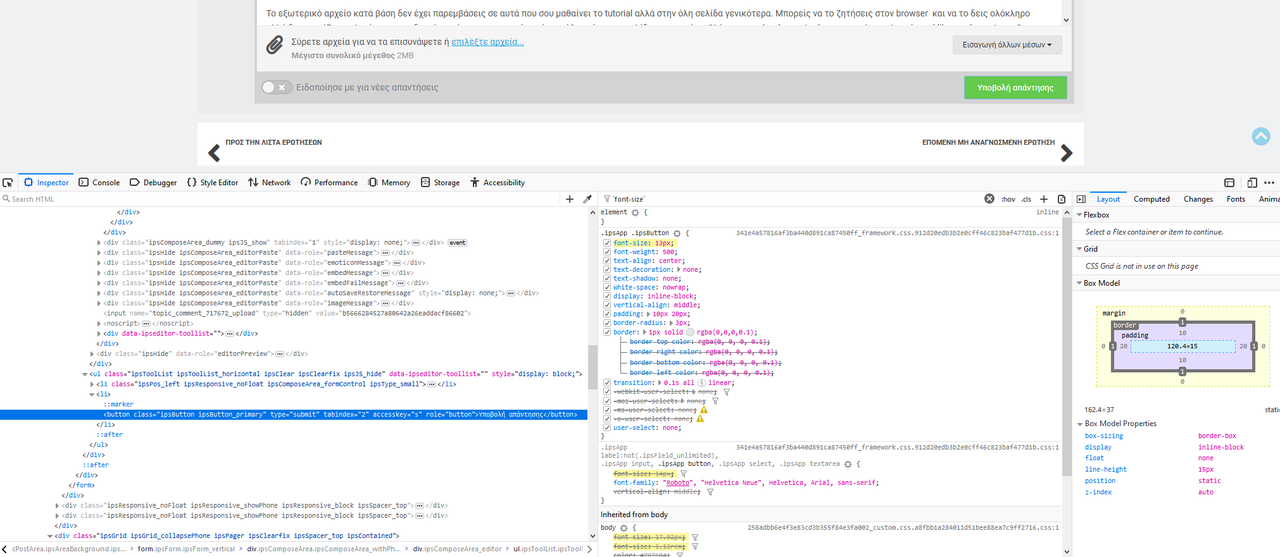Image resolution: width=1280 pixels, height=557 pixels.
Task: Toggle the .cls class panel
Action: [1026, 199]
